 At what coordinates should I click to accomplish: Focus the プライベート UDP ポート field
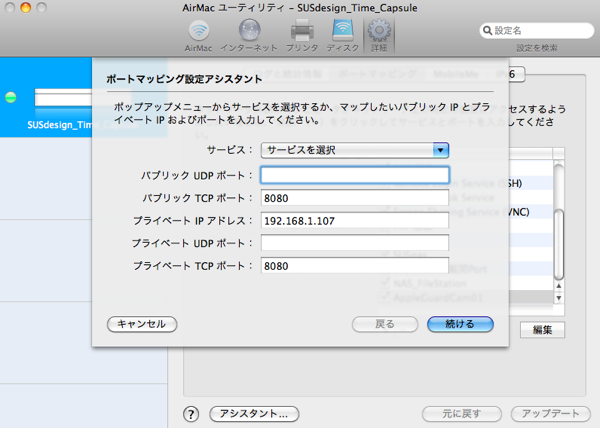point(355,243)
